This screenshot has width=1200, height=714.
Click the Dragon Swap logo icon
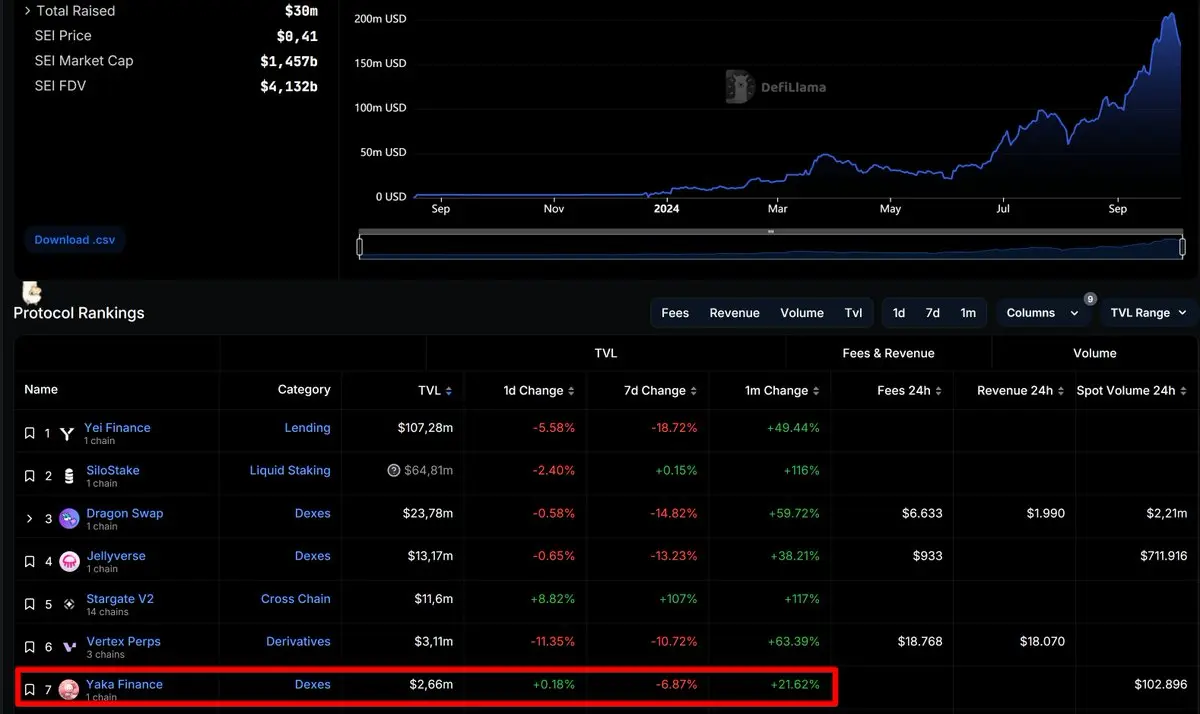tap(69, 519)
